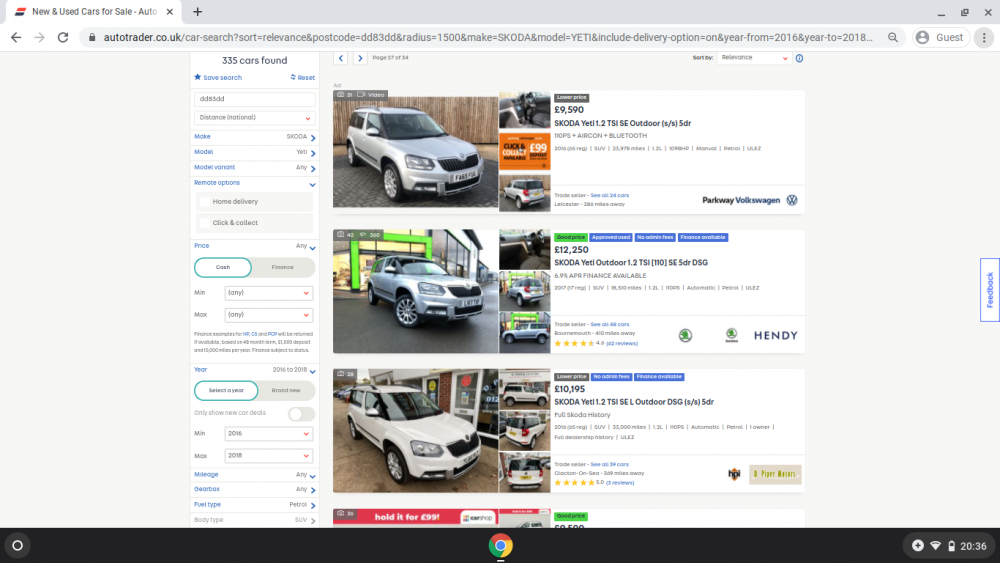Click the D. Piper Motors logo
Screen dimensions: 1000x563
click(x=775, y=474)
